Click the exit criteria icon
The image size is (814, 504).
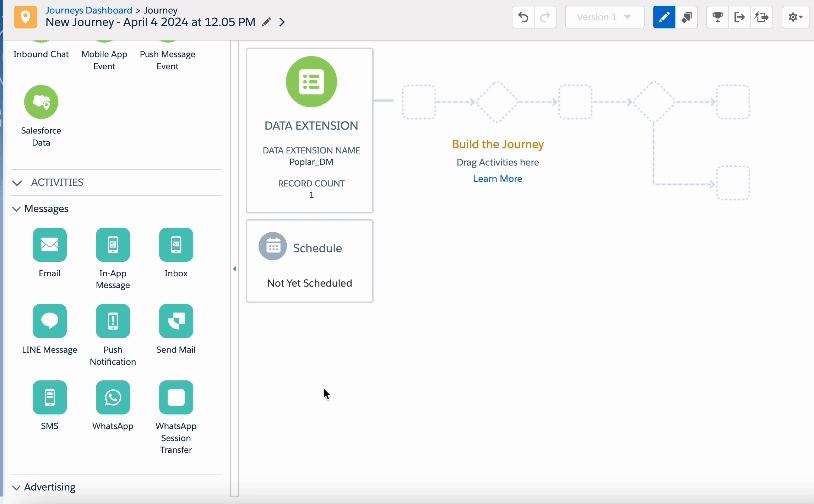(x=739, y=17)
